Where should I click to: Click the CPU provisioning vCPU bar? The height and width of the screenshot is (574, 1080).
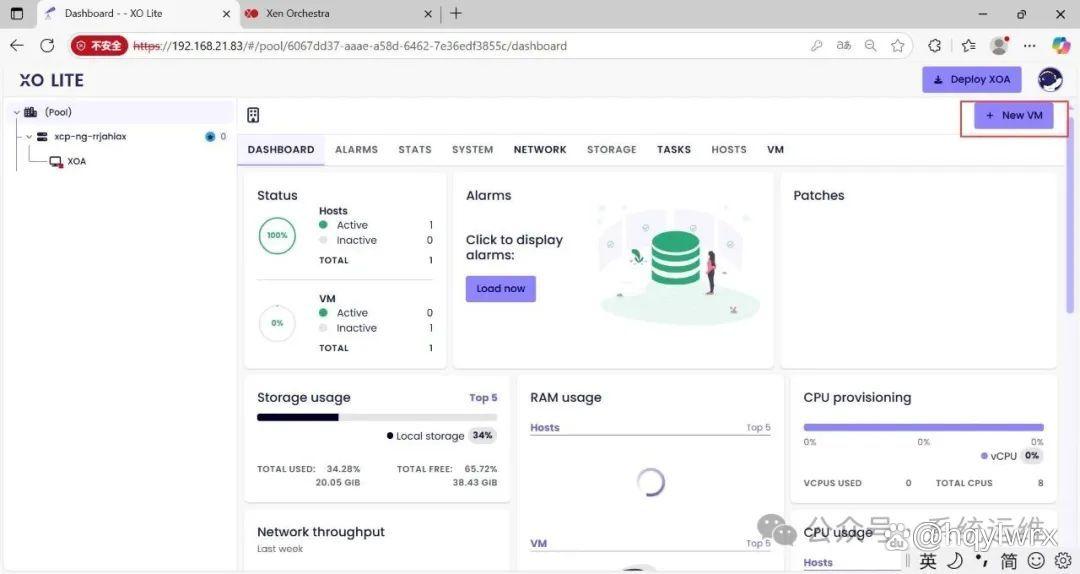coord(923,427)
